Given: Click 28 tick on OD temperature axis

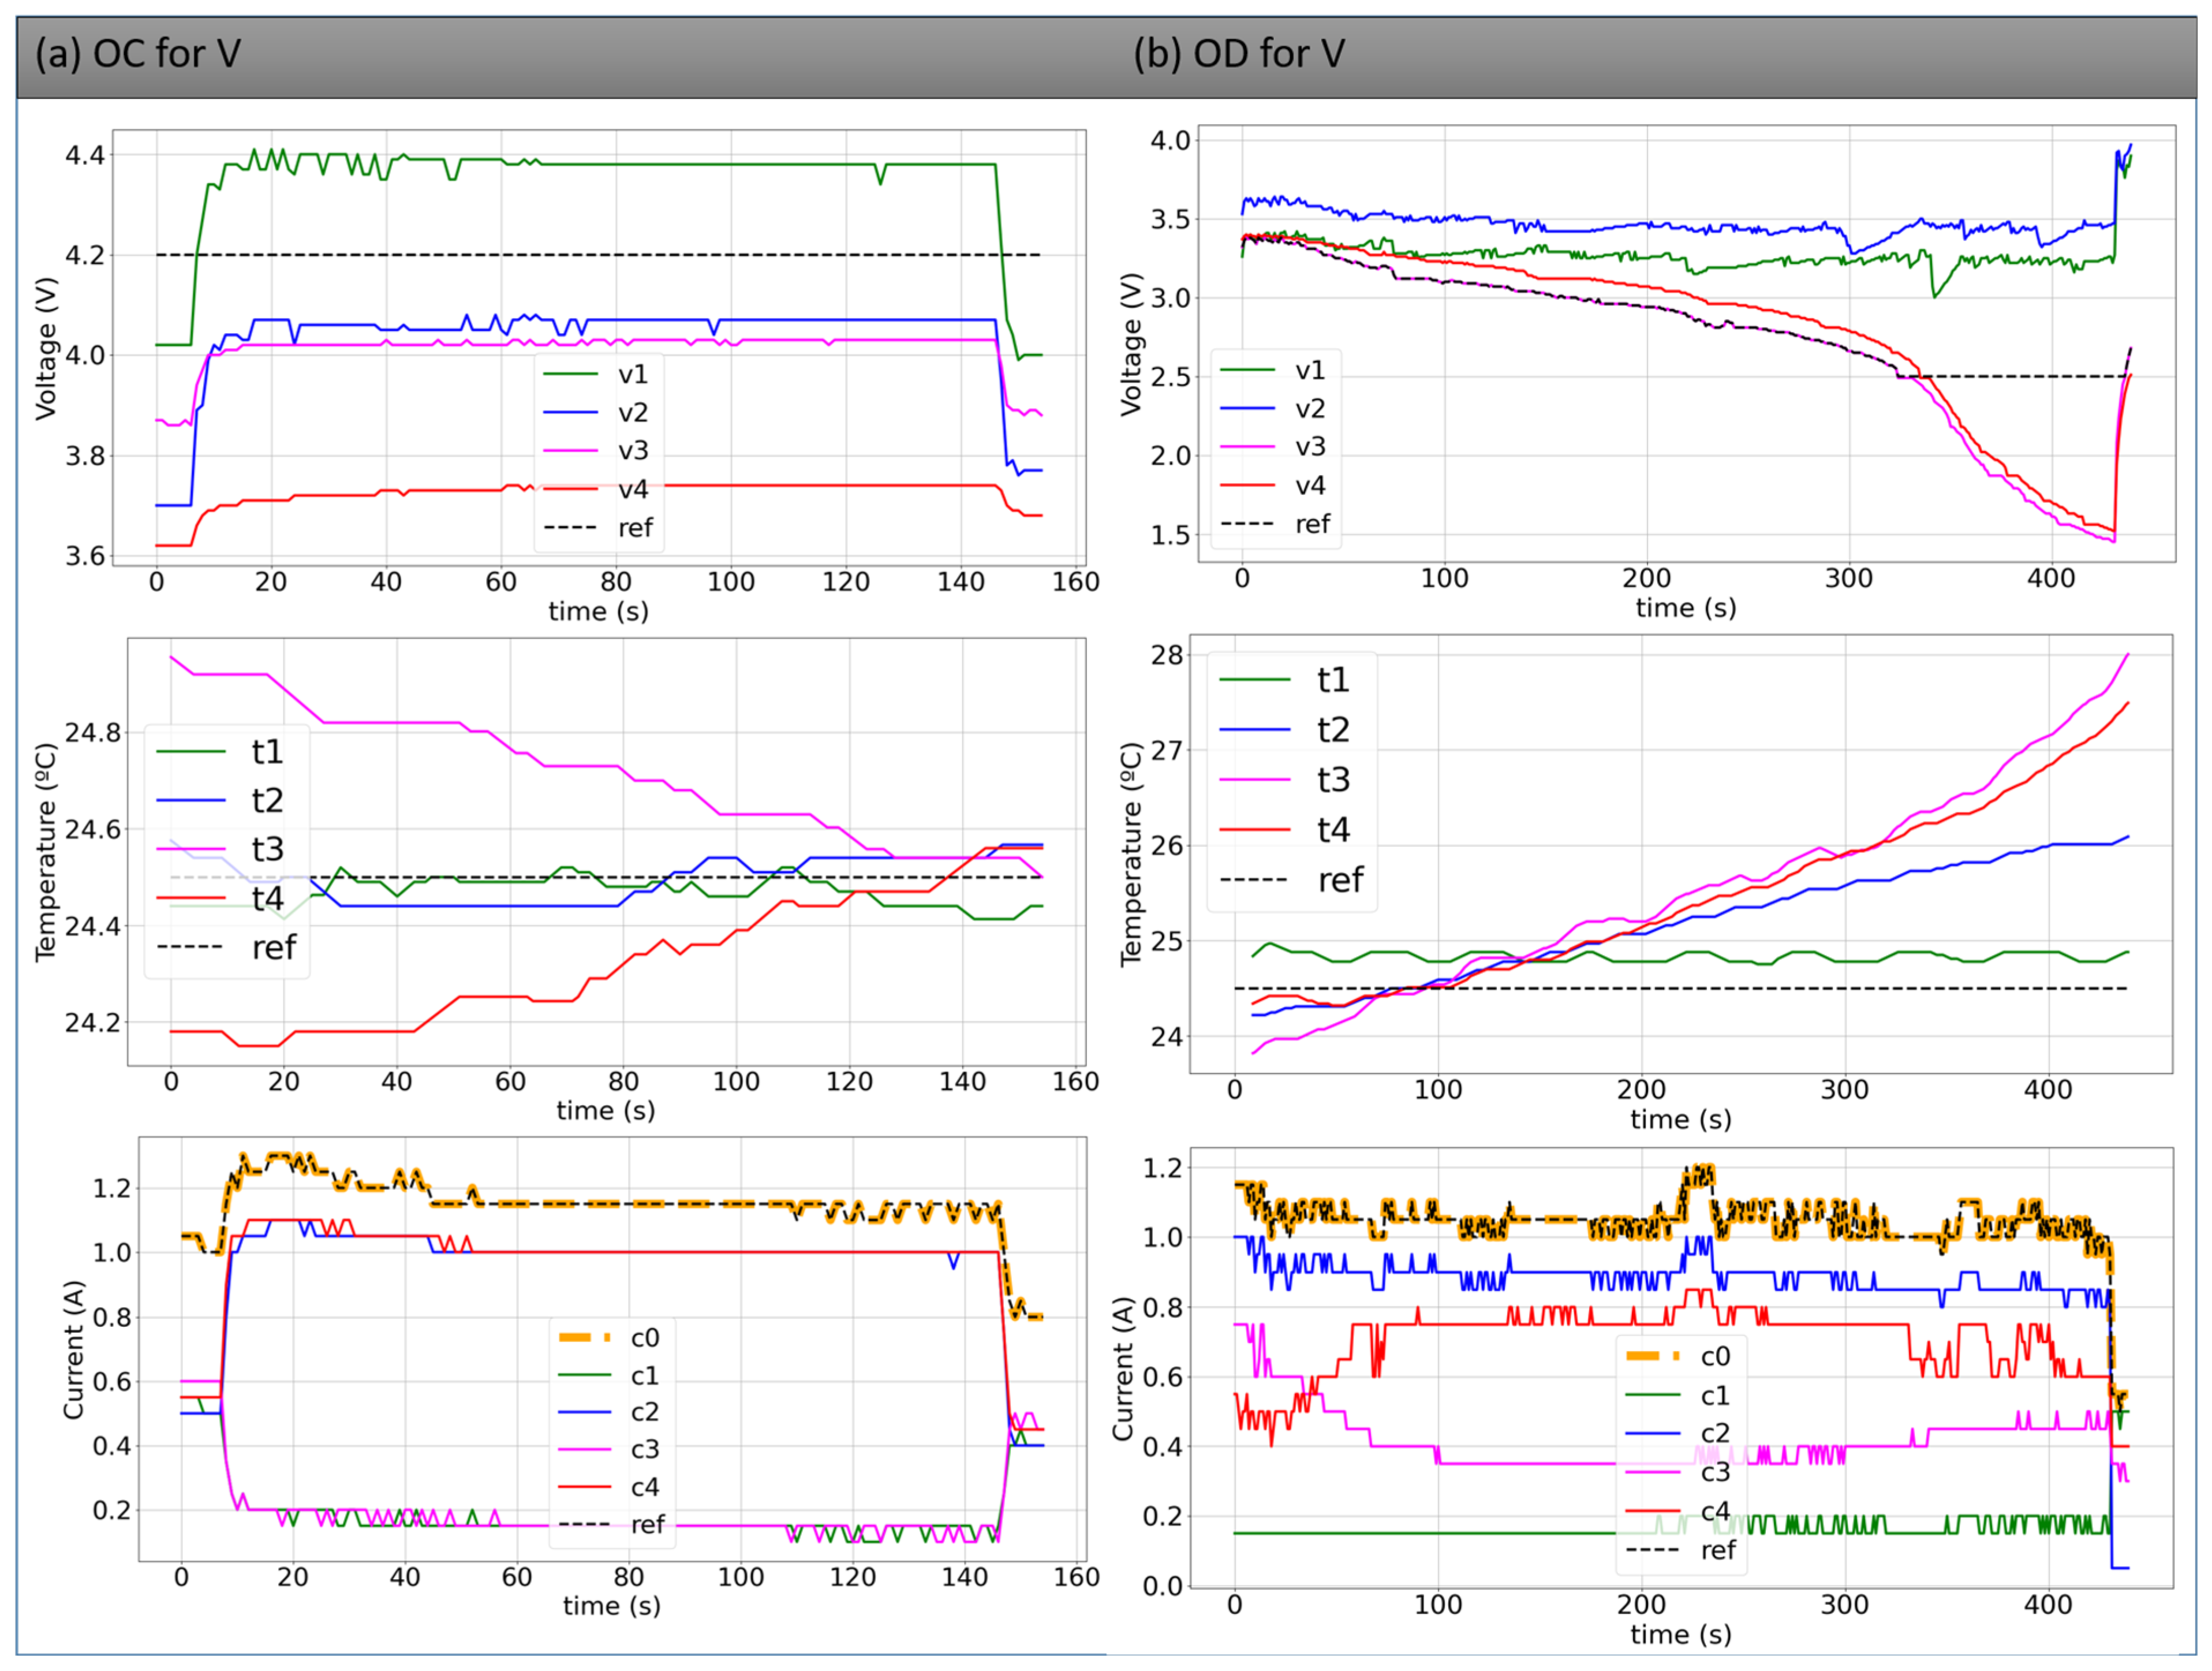Looking at the screenshot, I should point(1167,656).
